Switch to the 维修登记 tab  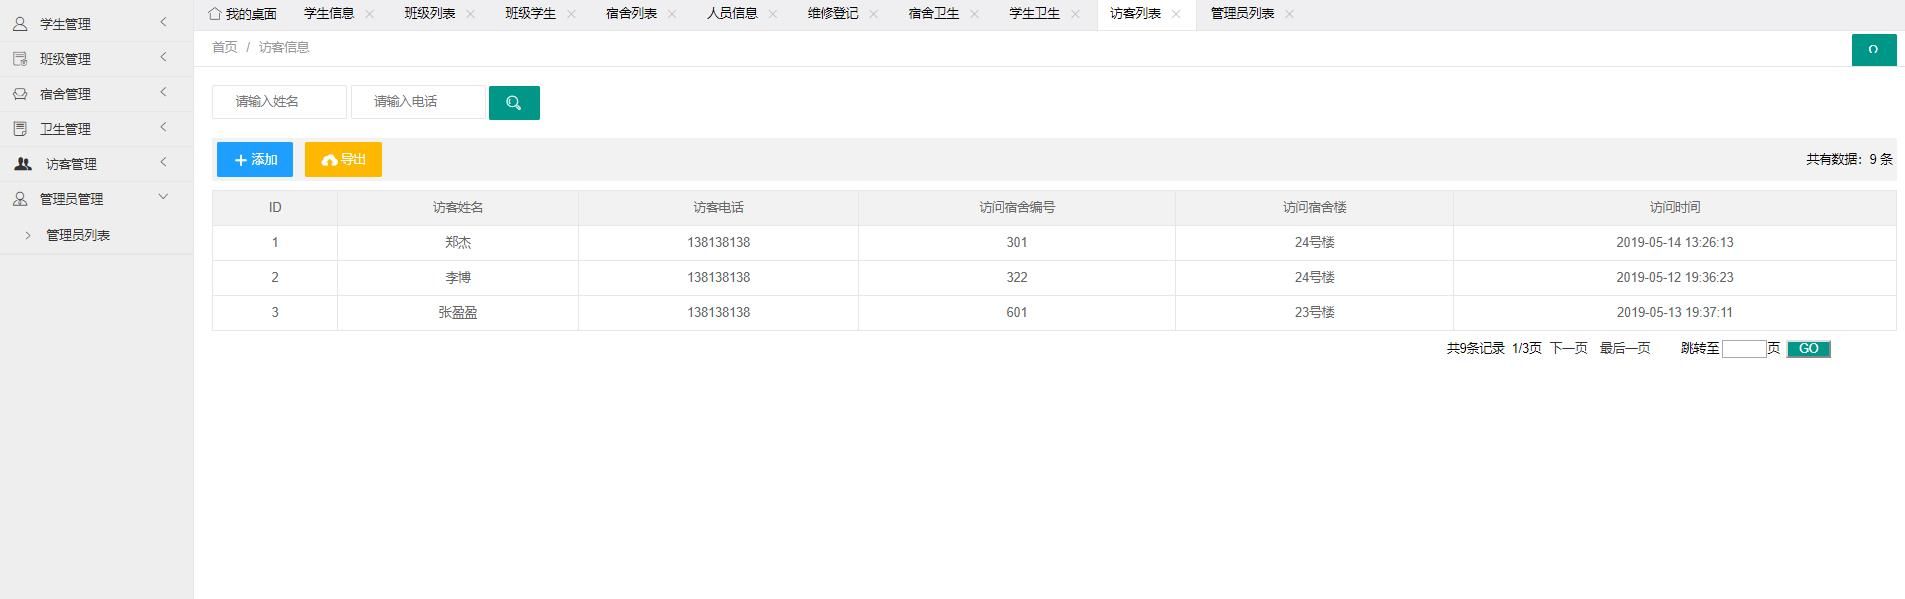pyautogui.click(x=833, y=14)
